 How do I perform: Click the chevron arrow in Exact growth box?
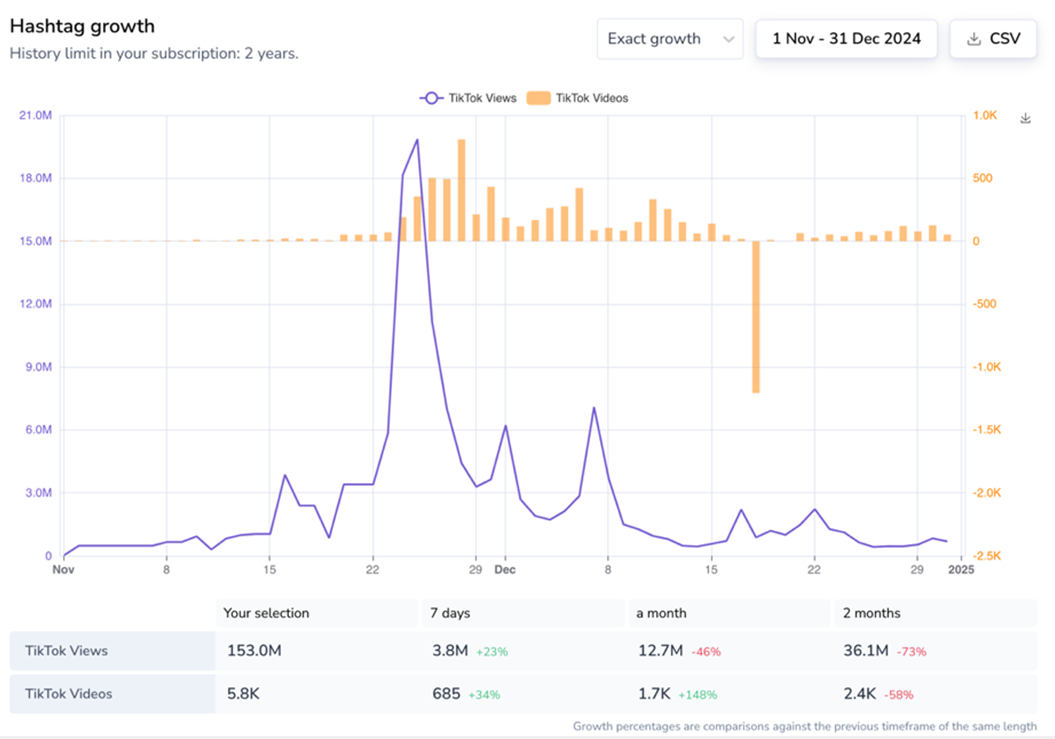[728, 39]
